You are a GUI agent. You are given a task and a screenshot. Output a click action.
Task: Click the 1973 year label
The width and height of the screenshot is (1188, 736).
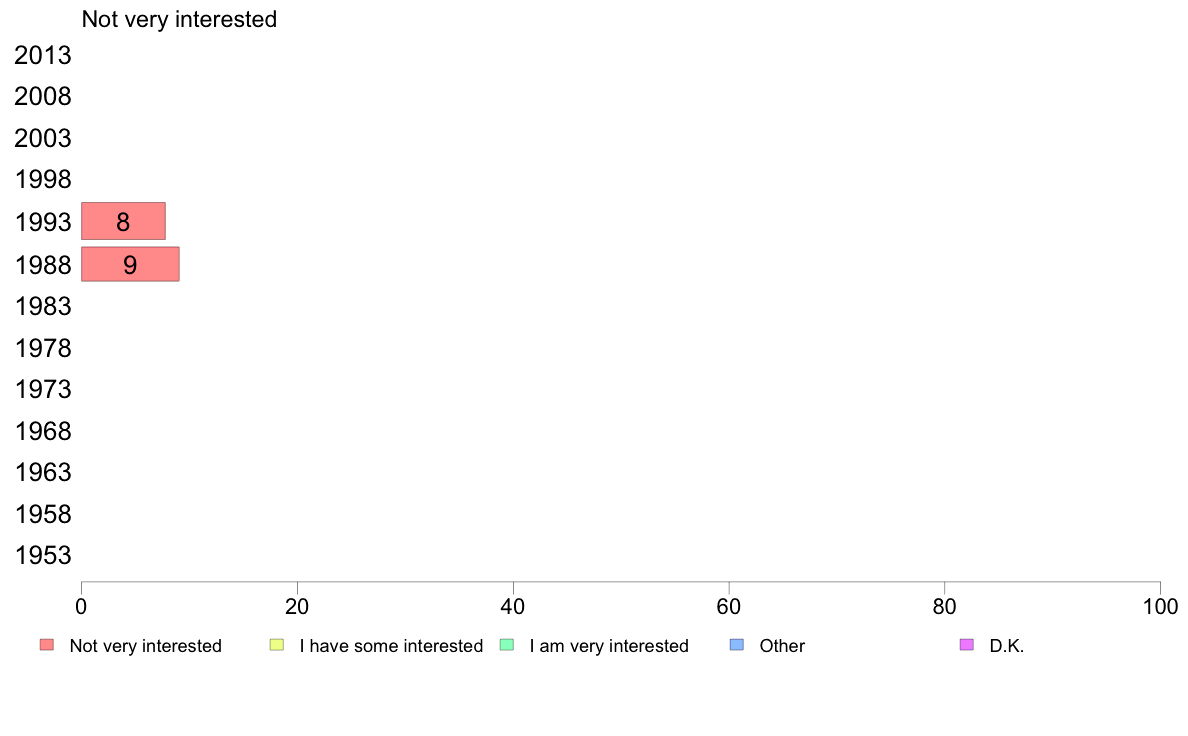43,389
